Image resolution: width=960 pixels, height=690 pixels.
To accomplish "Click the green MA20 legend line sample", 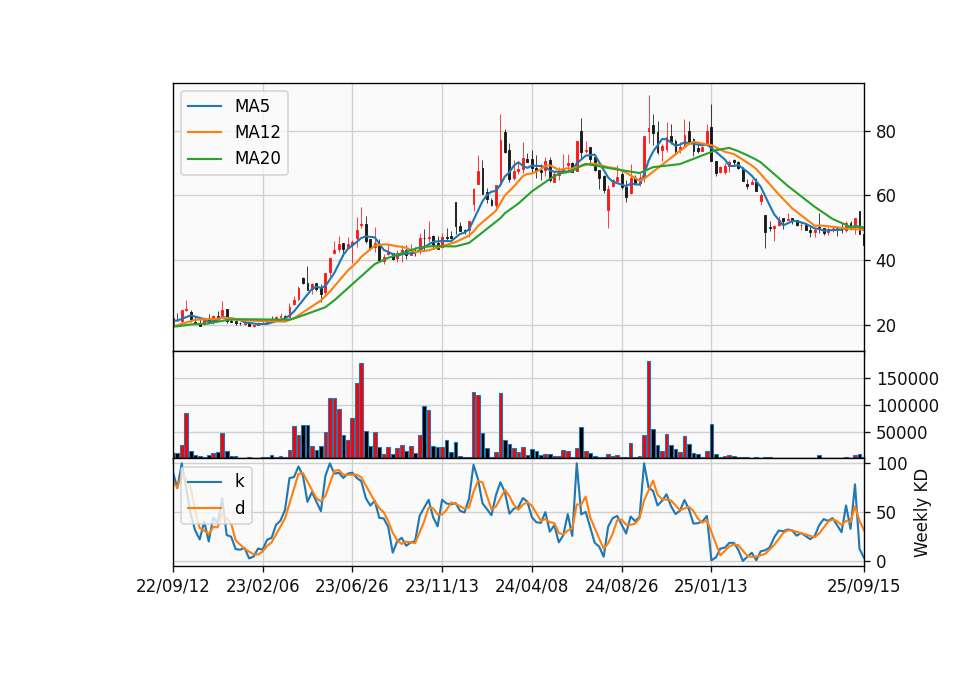I will [x=204, y=158].
